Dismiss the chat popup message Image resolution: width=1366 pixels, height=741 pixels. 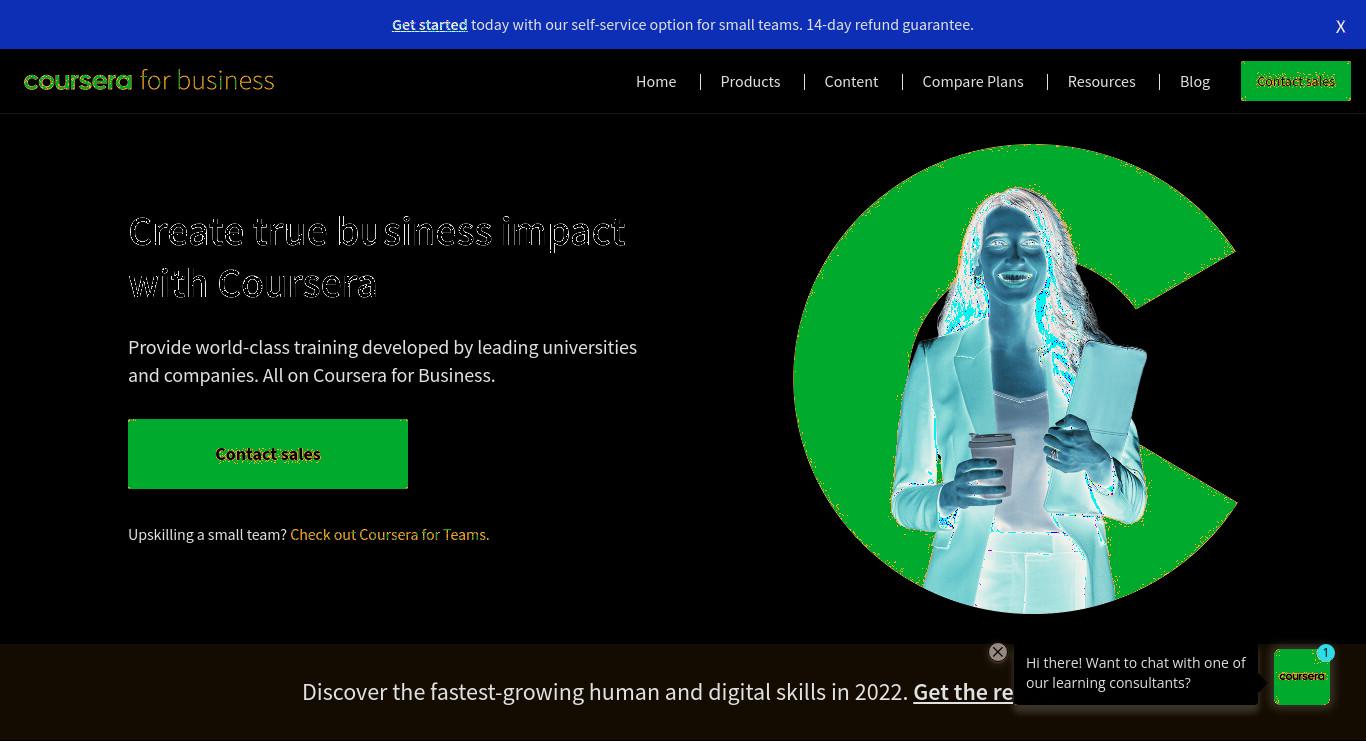998,652
